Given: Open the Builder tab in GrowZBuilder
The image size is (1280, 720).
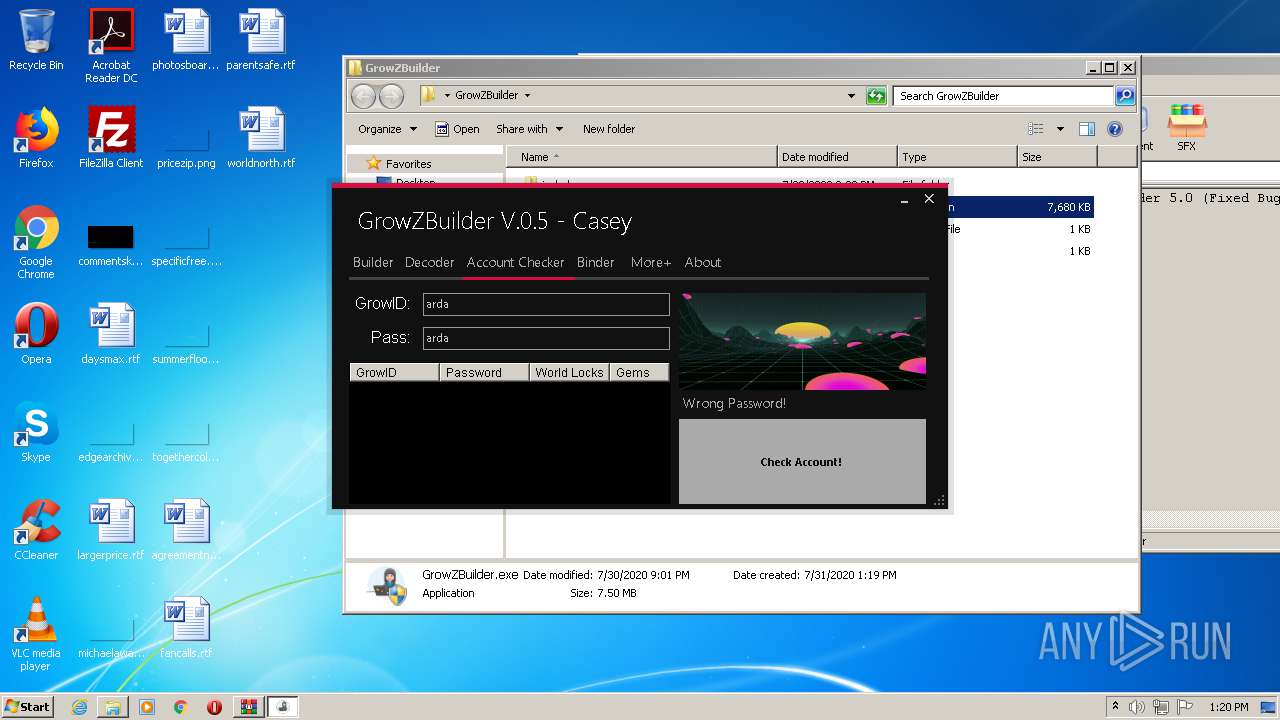Looking at the screenshot, I should click(x=373, y=262).
